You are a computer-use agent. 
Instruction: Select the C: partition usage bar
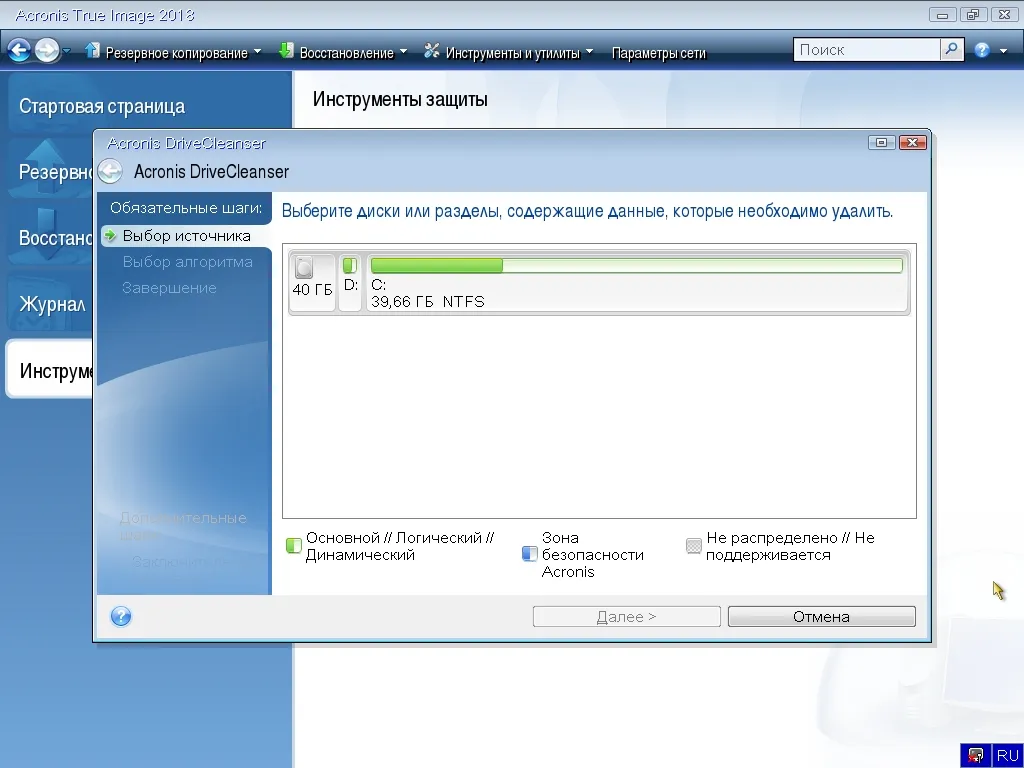(x=637, y=265)
